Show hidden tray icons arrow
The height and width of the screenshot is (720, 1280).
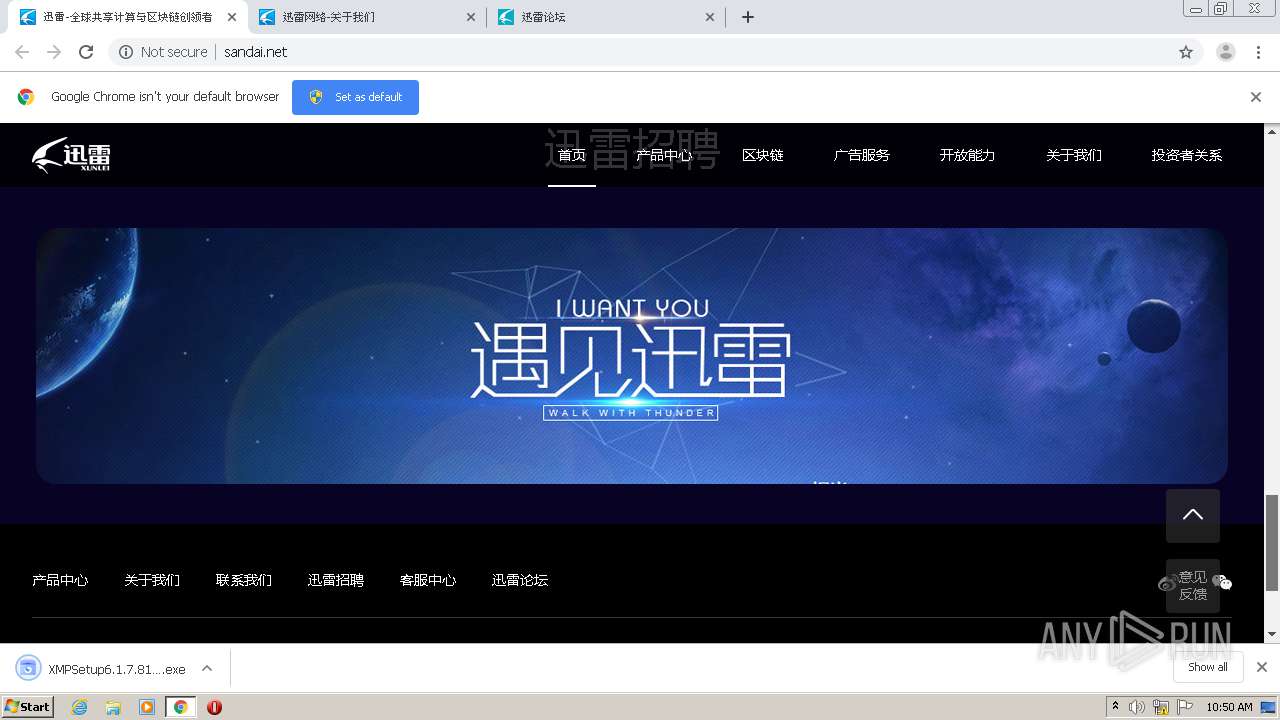pyautogui.click(x=1116, y=707)
